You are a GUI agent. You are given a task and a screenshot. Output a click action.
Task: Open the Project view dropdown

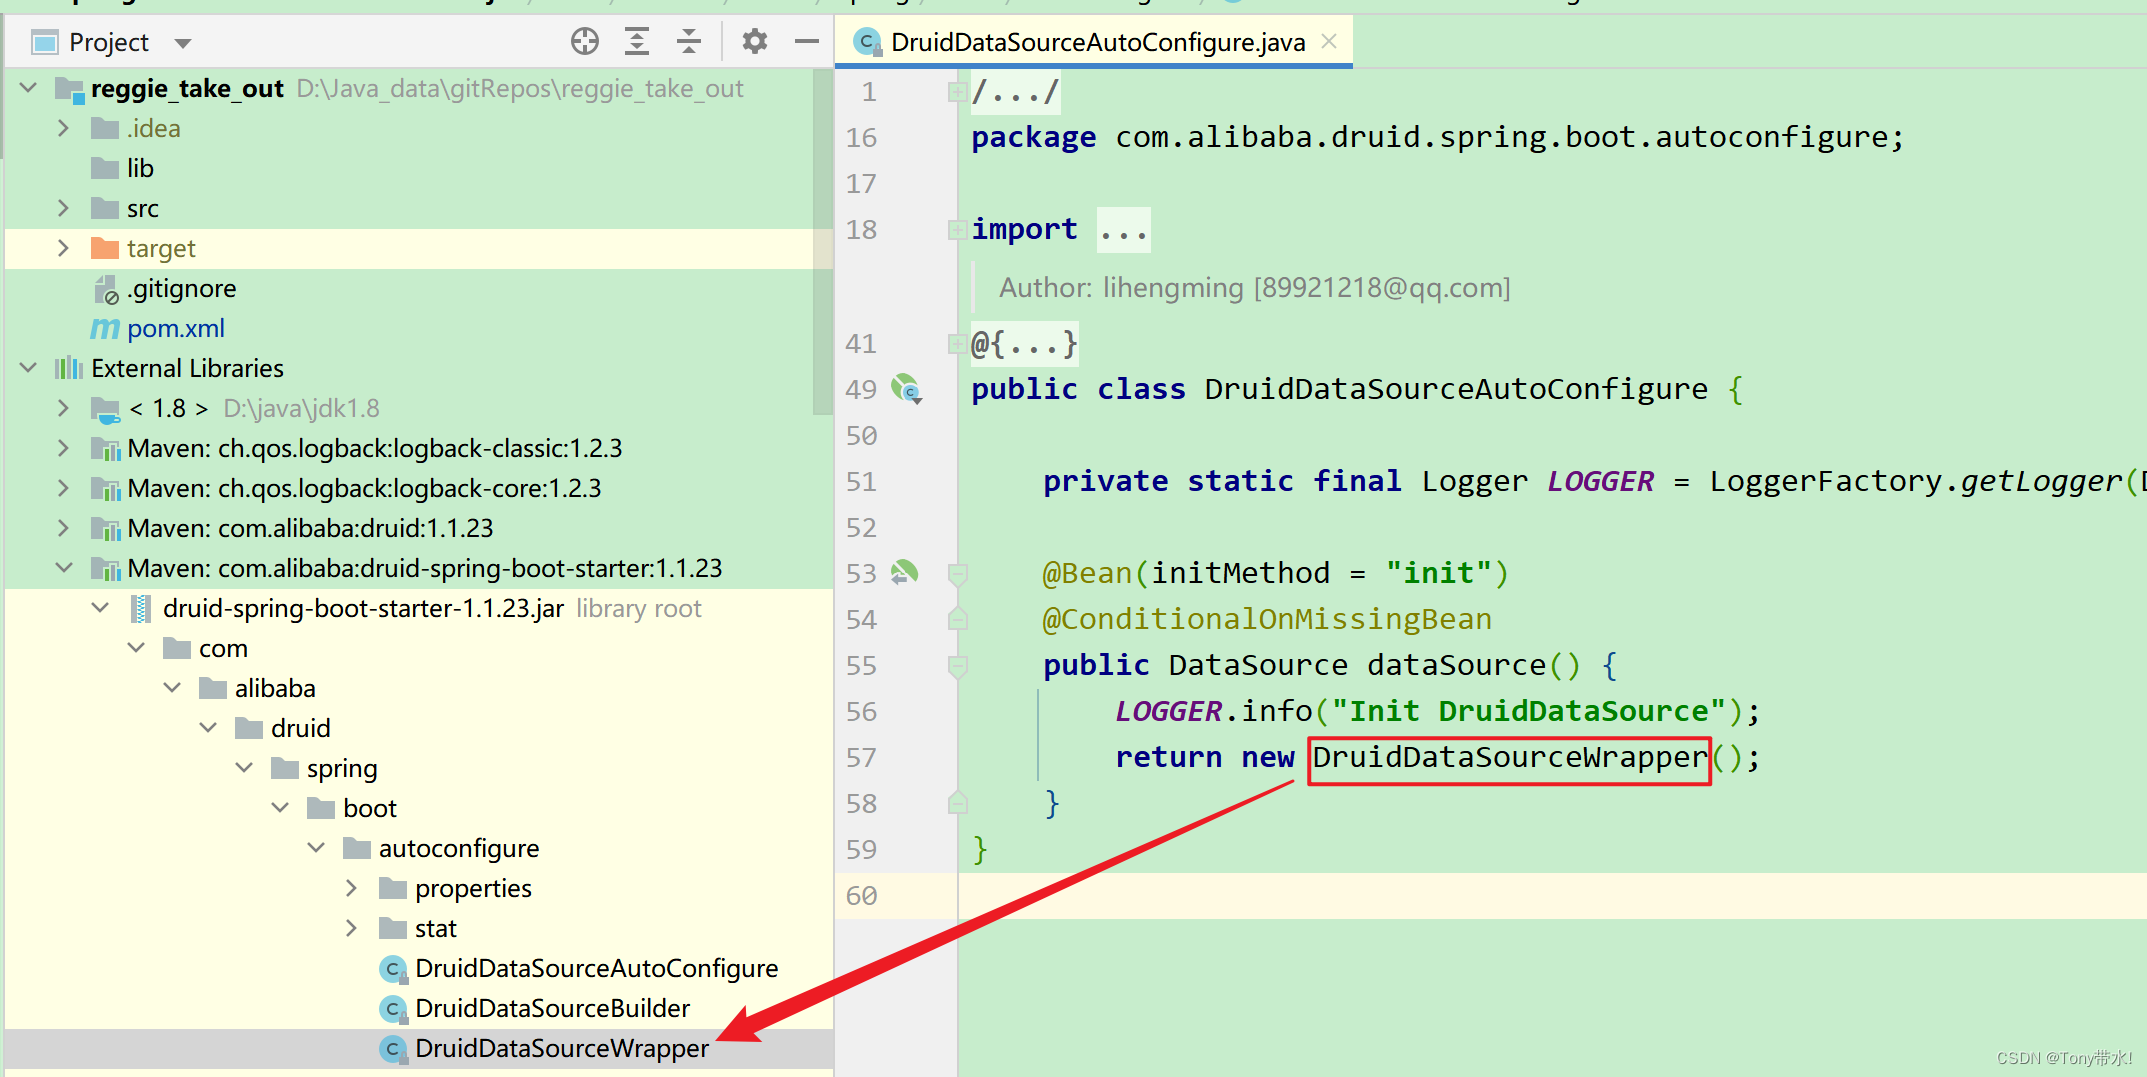182,43
